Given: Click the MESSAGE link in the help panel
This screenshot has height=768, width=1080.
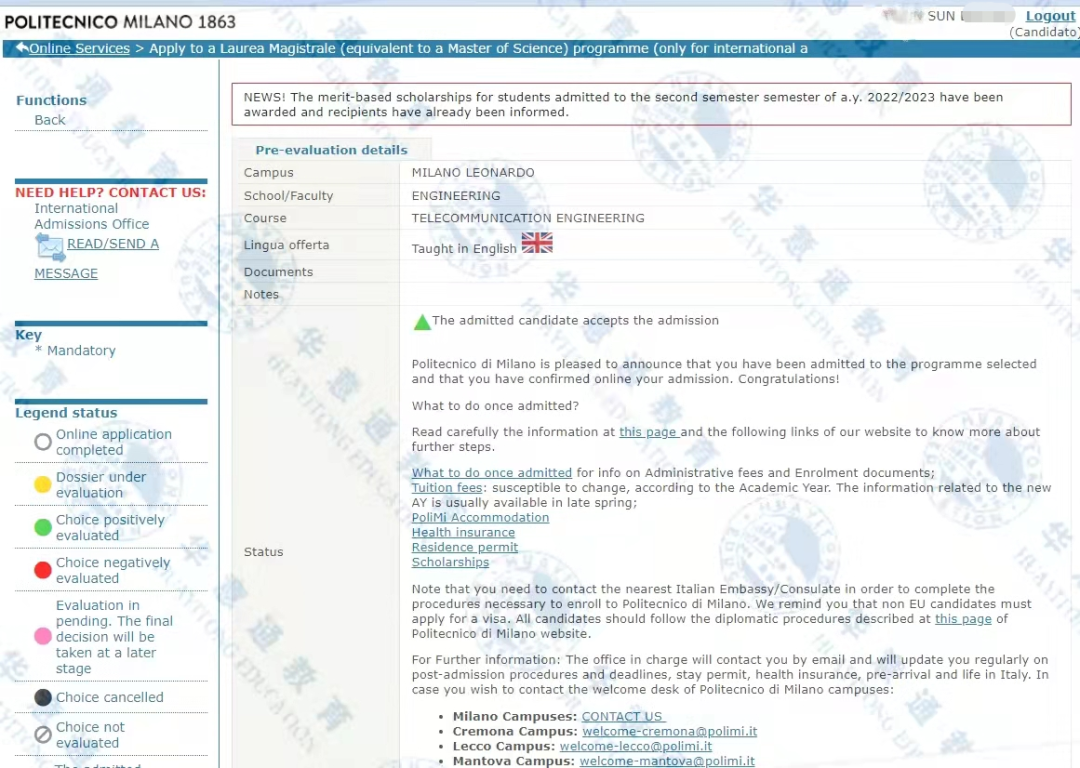Looking at the screenshot, I should pos(66,273).
